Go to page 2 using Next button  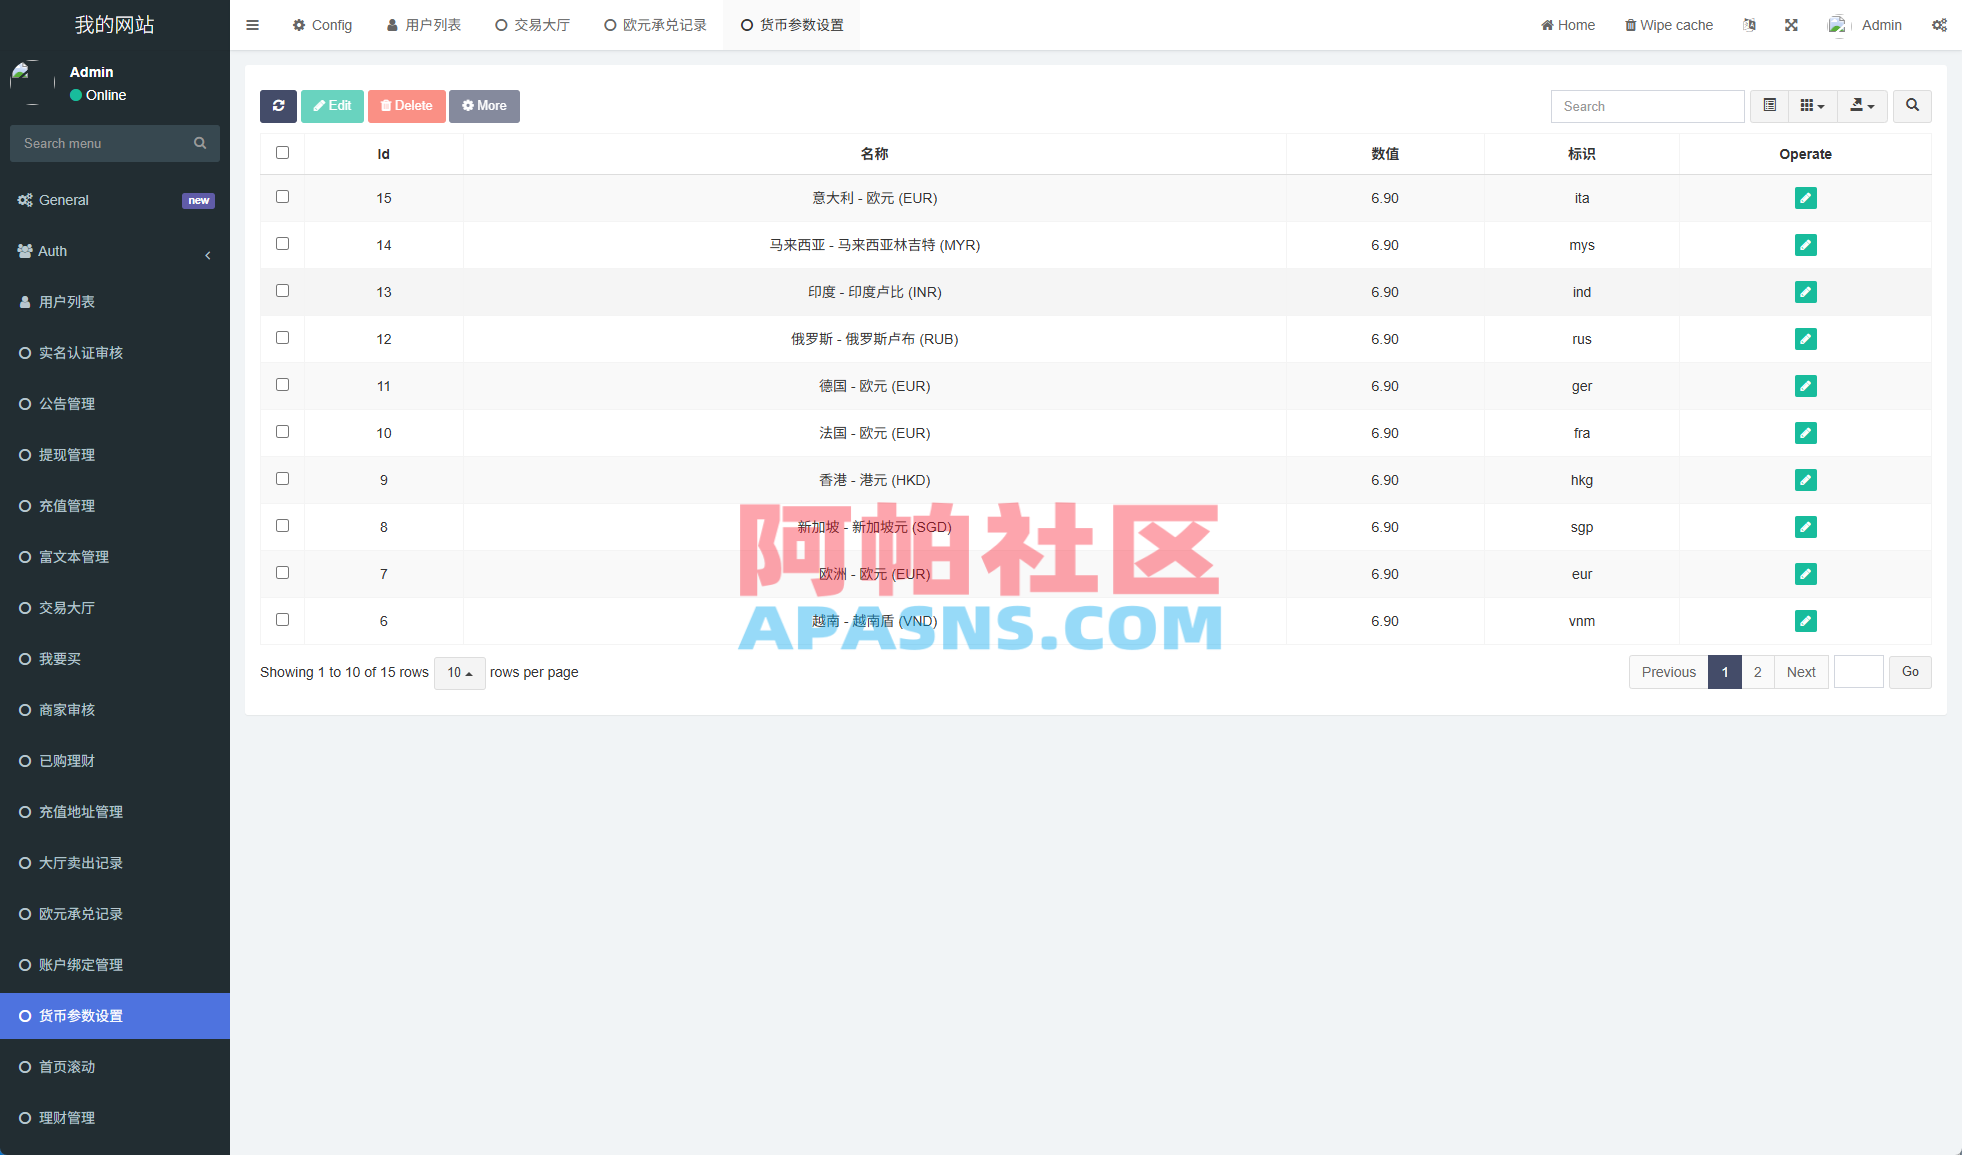point(1800,672)
